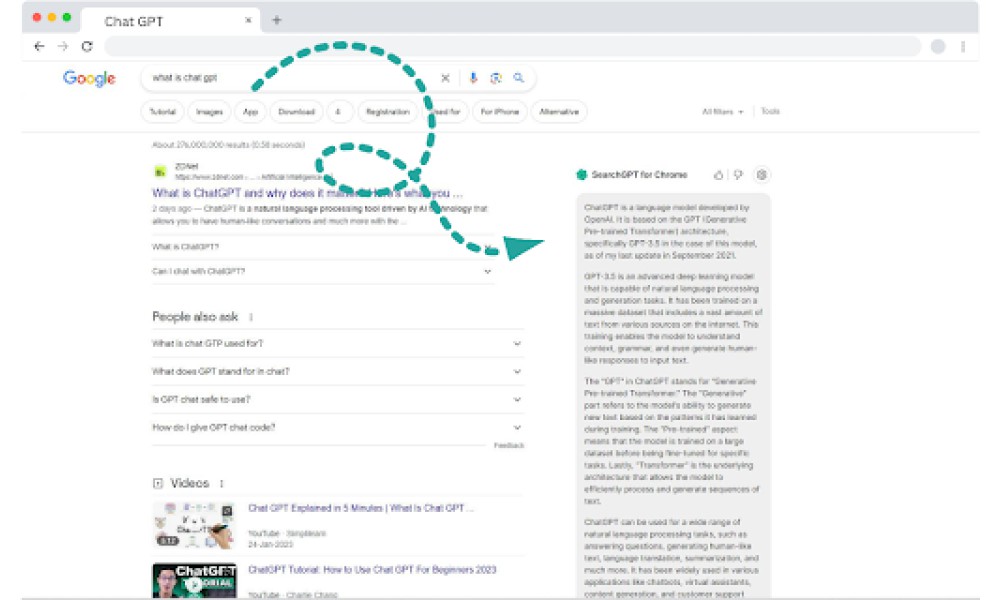Screen dimensions: 1000x600
Task: Expand 'Can I chat with ChatGPT?' question
Action: (x=322, y=272)
